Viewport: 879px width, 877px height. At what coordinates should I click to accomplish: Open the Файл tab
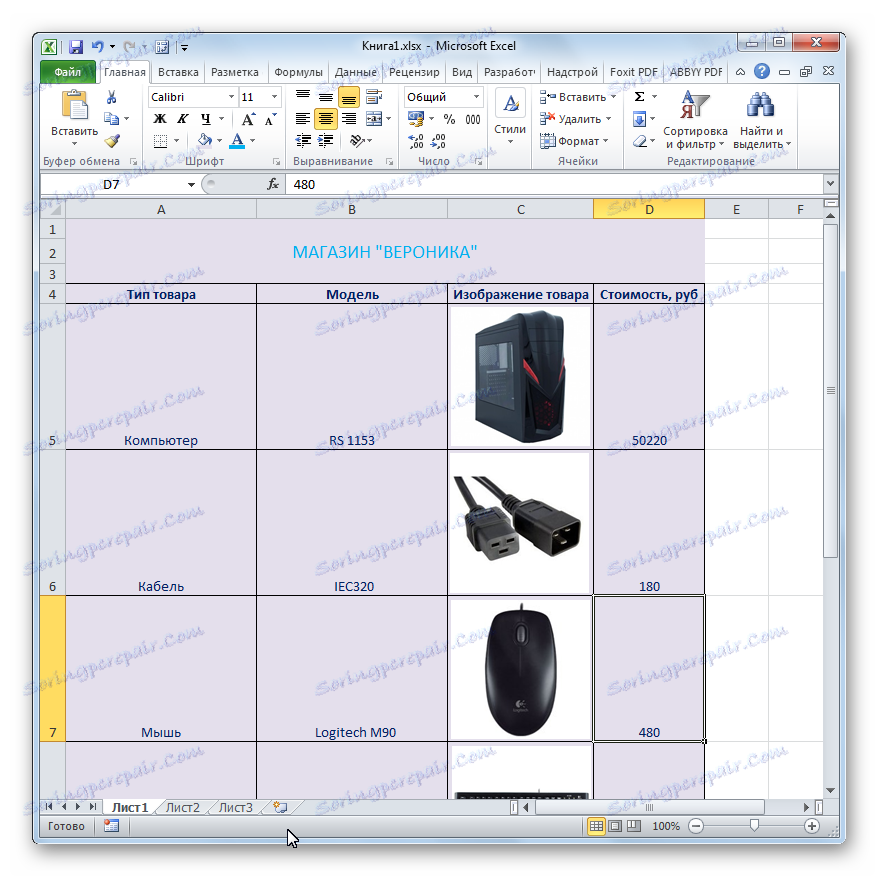(68, 72)
